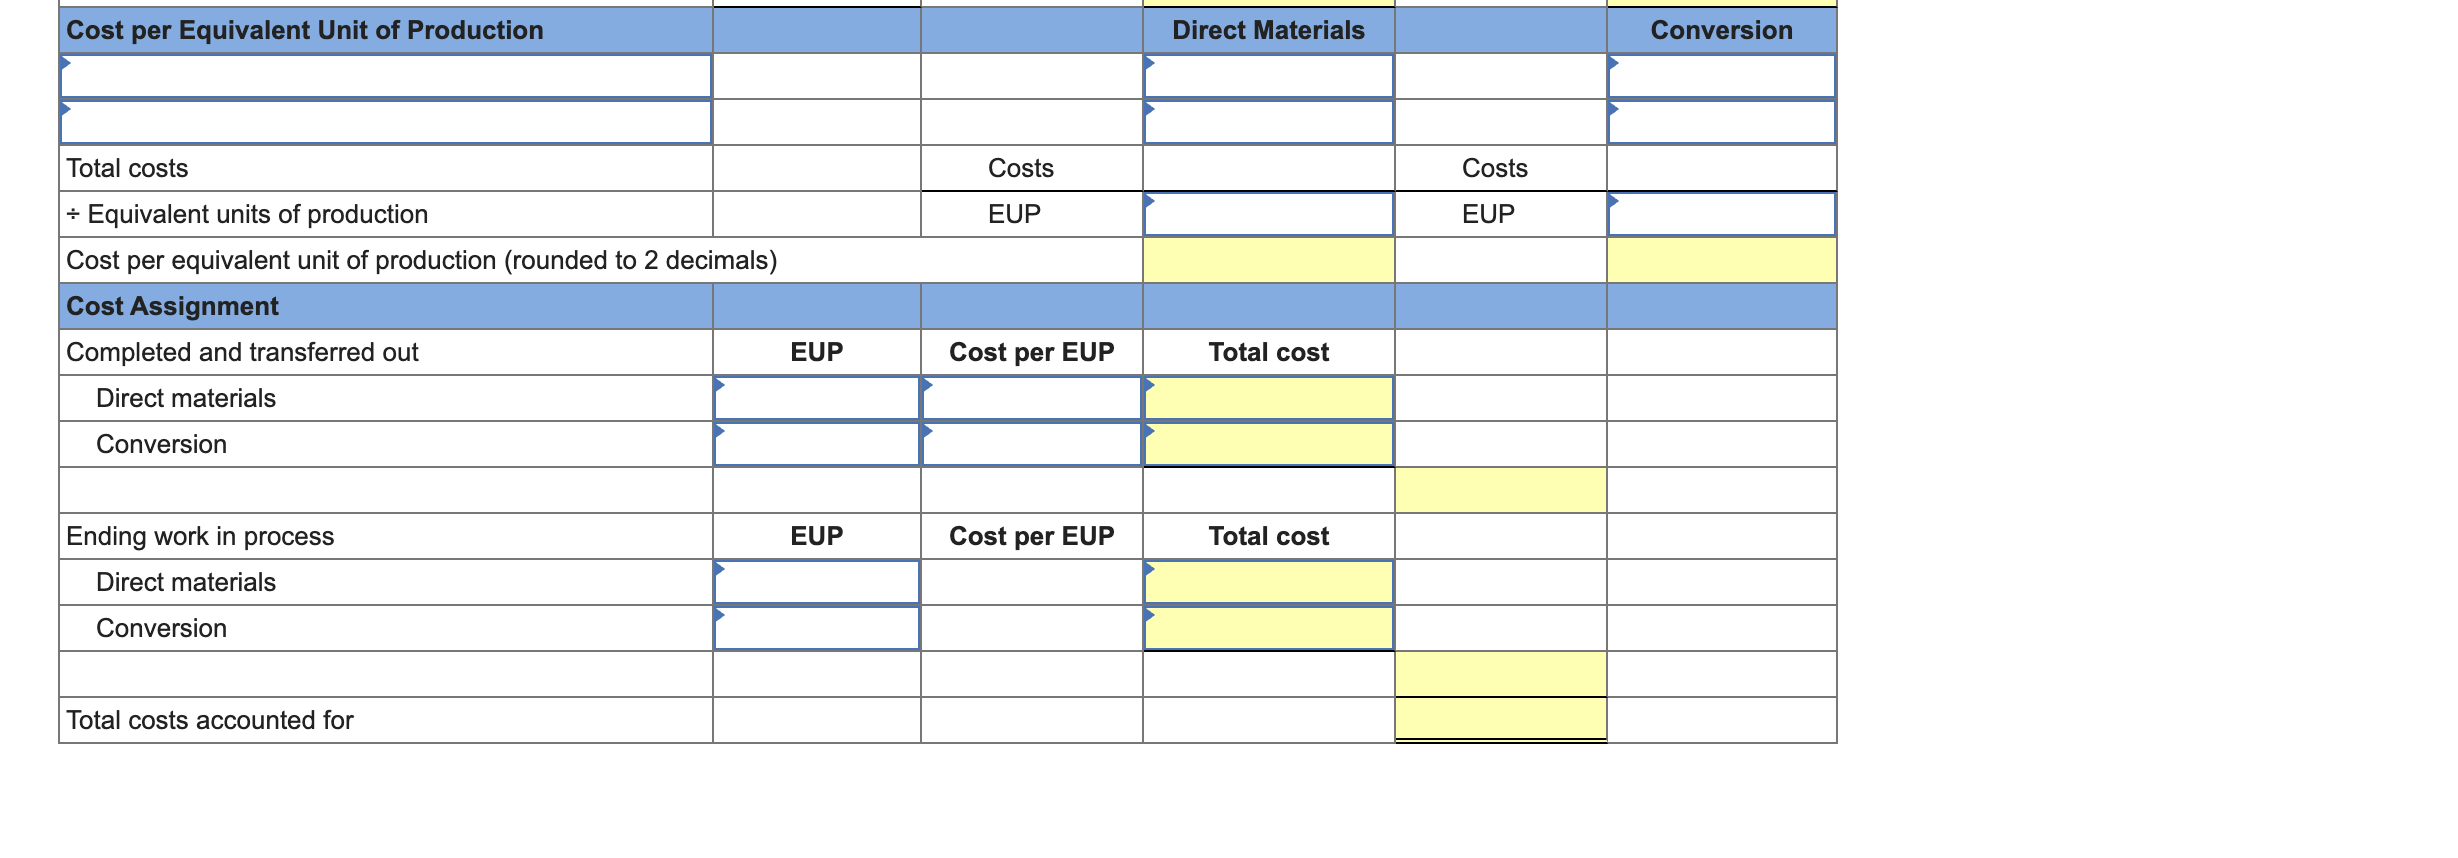
Task: Select second Conversion cost input cell
Action: pyautogui.click(x=1721, y=122)
